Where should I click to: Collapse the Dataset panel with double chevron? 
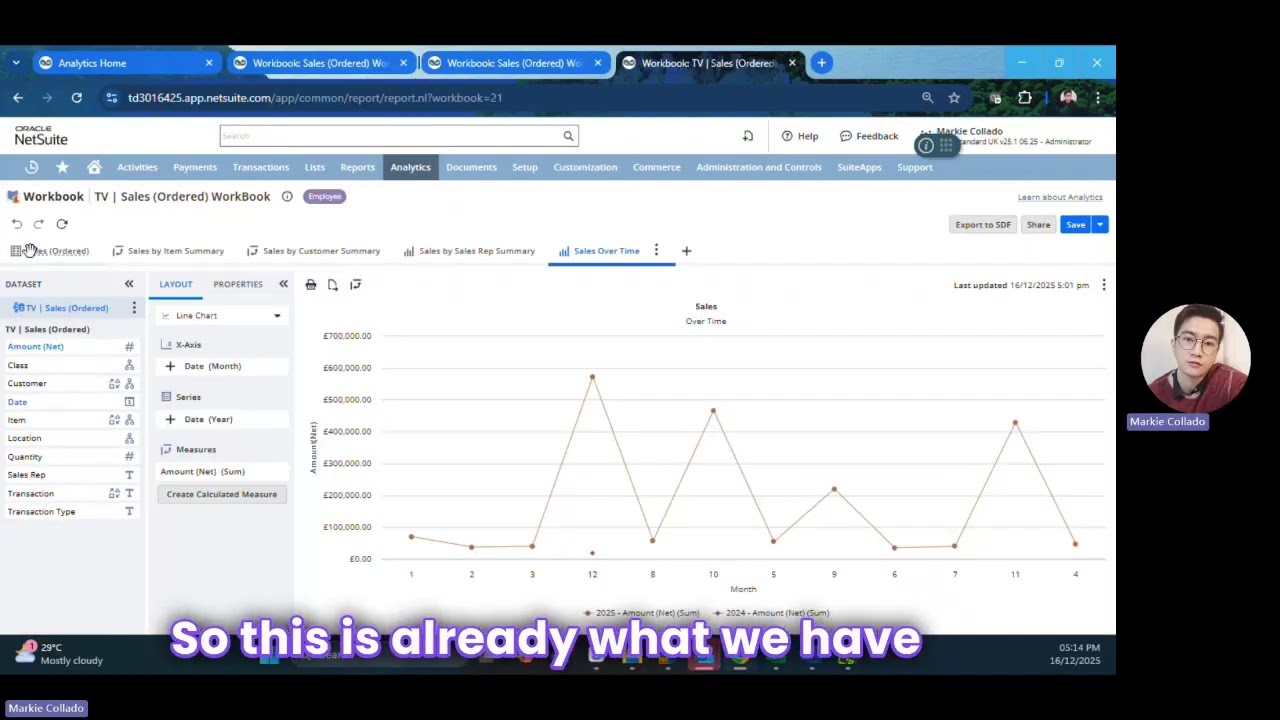129,284
